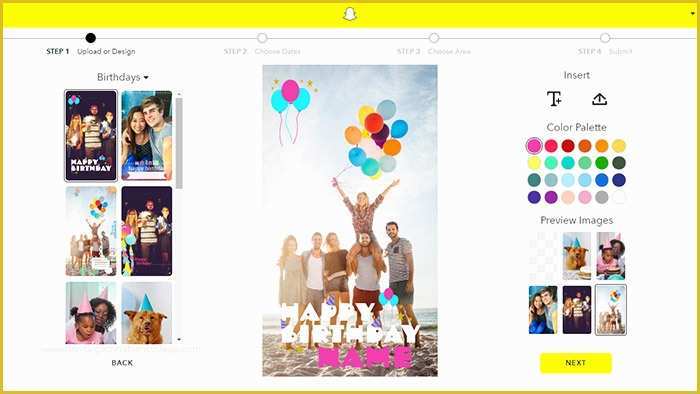Choose the child with party hat preview image
This screenshot has height=394, width=700.
611,256
